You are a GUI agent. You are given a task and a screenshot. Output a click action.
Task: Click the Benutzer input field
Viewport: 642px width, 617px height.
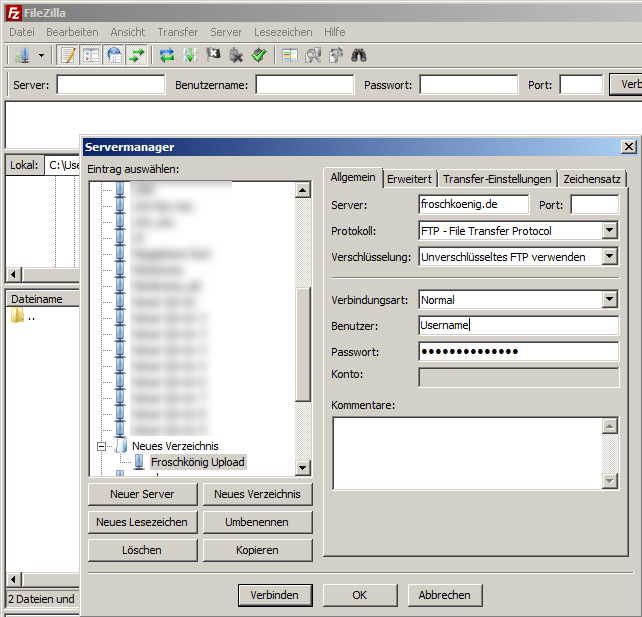coord(517,325)
